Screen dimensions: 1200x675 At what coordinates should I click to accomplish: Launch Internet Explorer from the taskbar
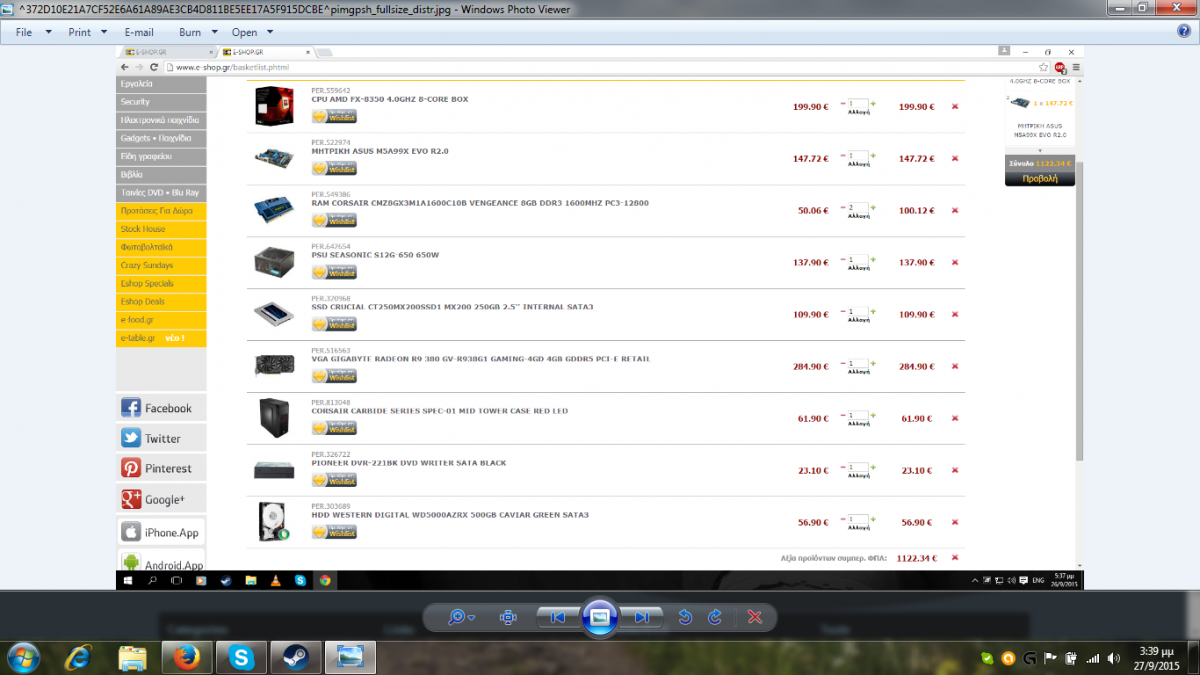(79, 657)
